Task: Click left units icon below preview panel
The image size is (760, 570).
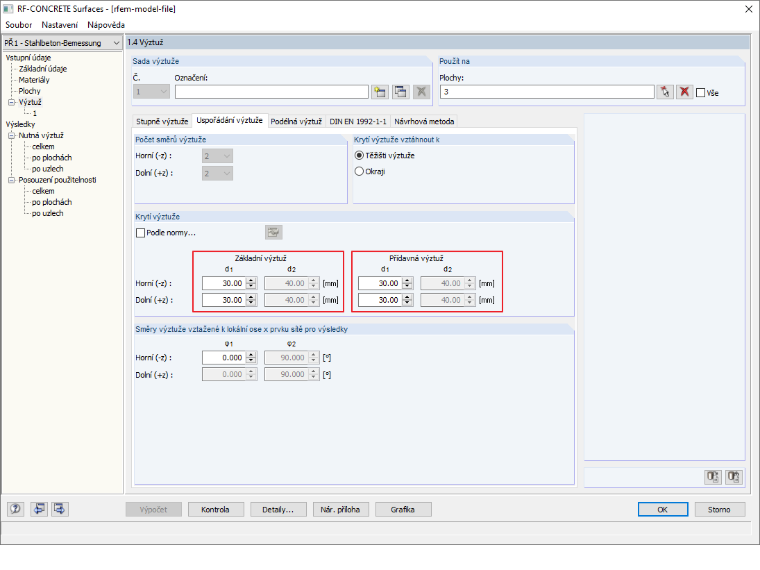Action: pyautogui.click(x=712, y=477)
